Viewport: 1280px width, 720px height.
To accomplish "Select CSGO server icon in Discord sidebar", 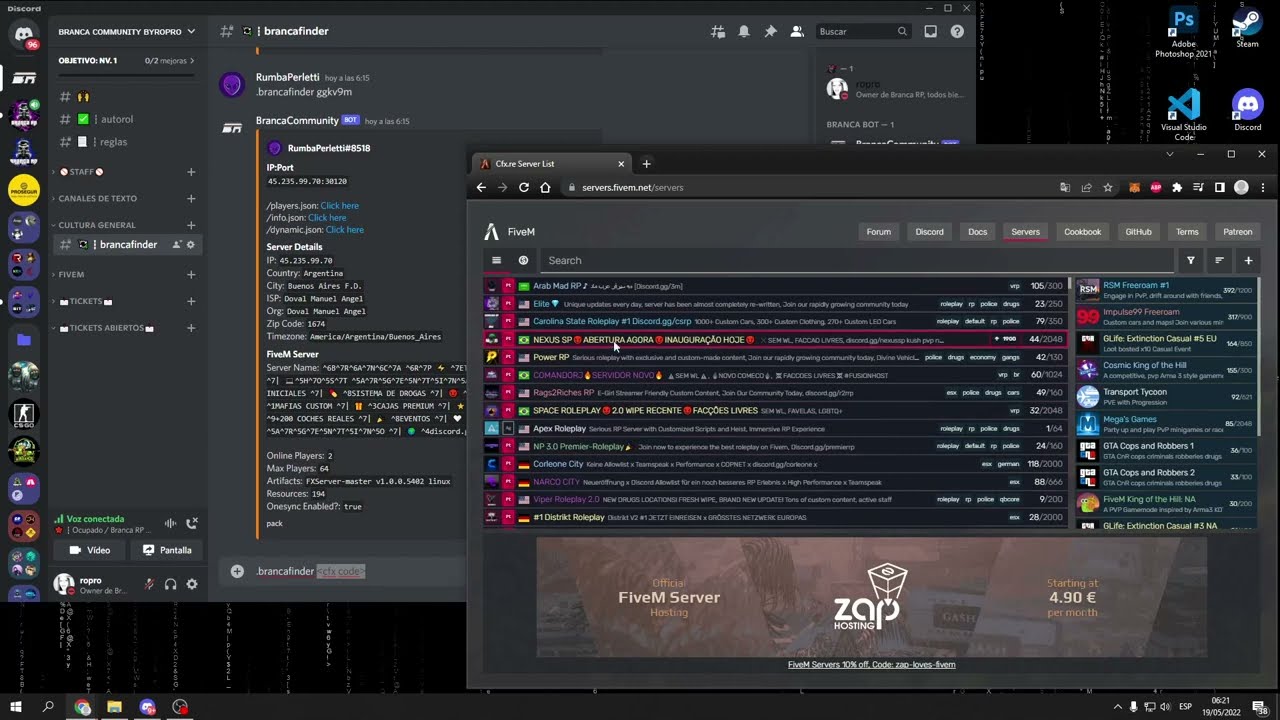I will click(23, 414).
